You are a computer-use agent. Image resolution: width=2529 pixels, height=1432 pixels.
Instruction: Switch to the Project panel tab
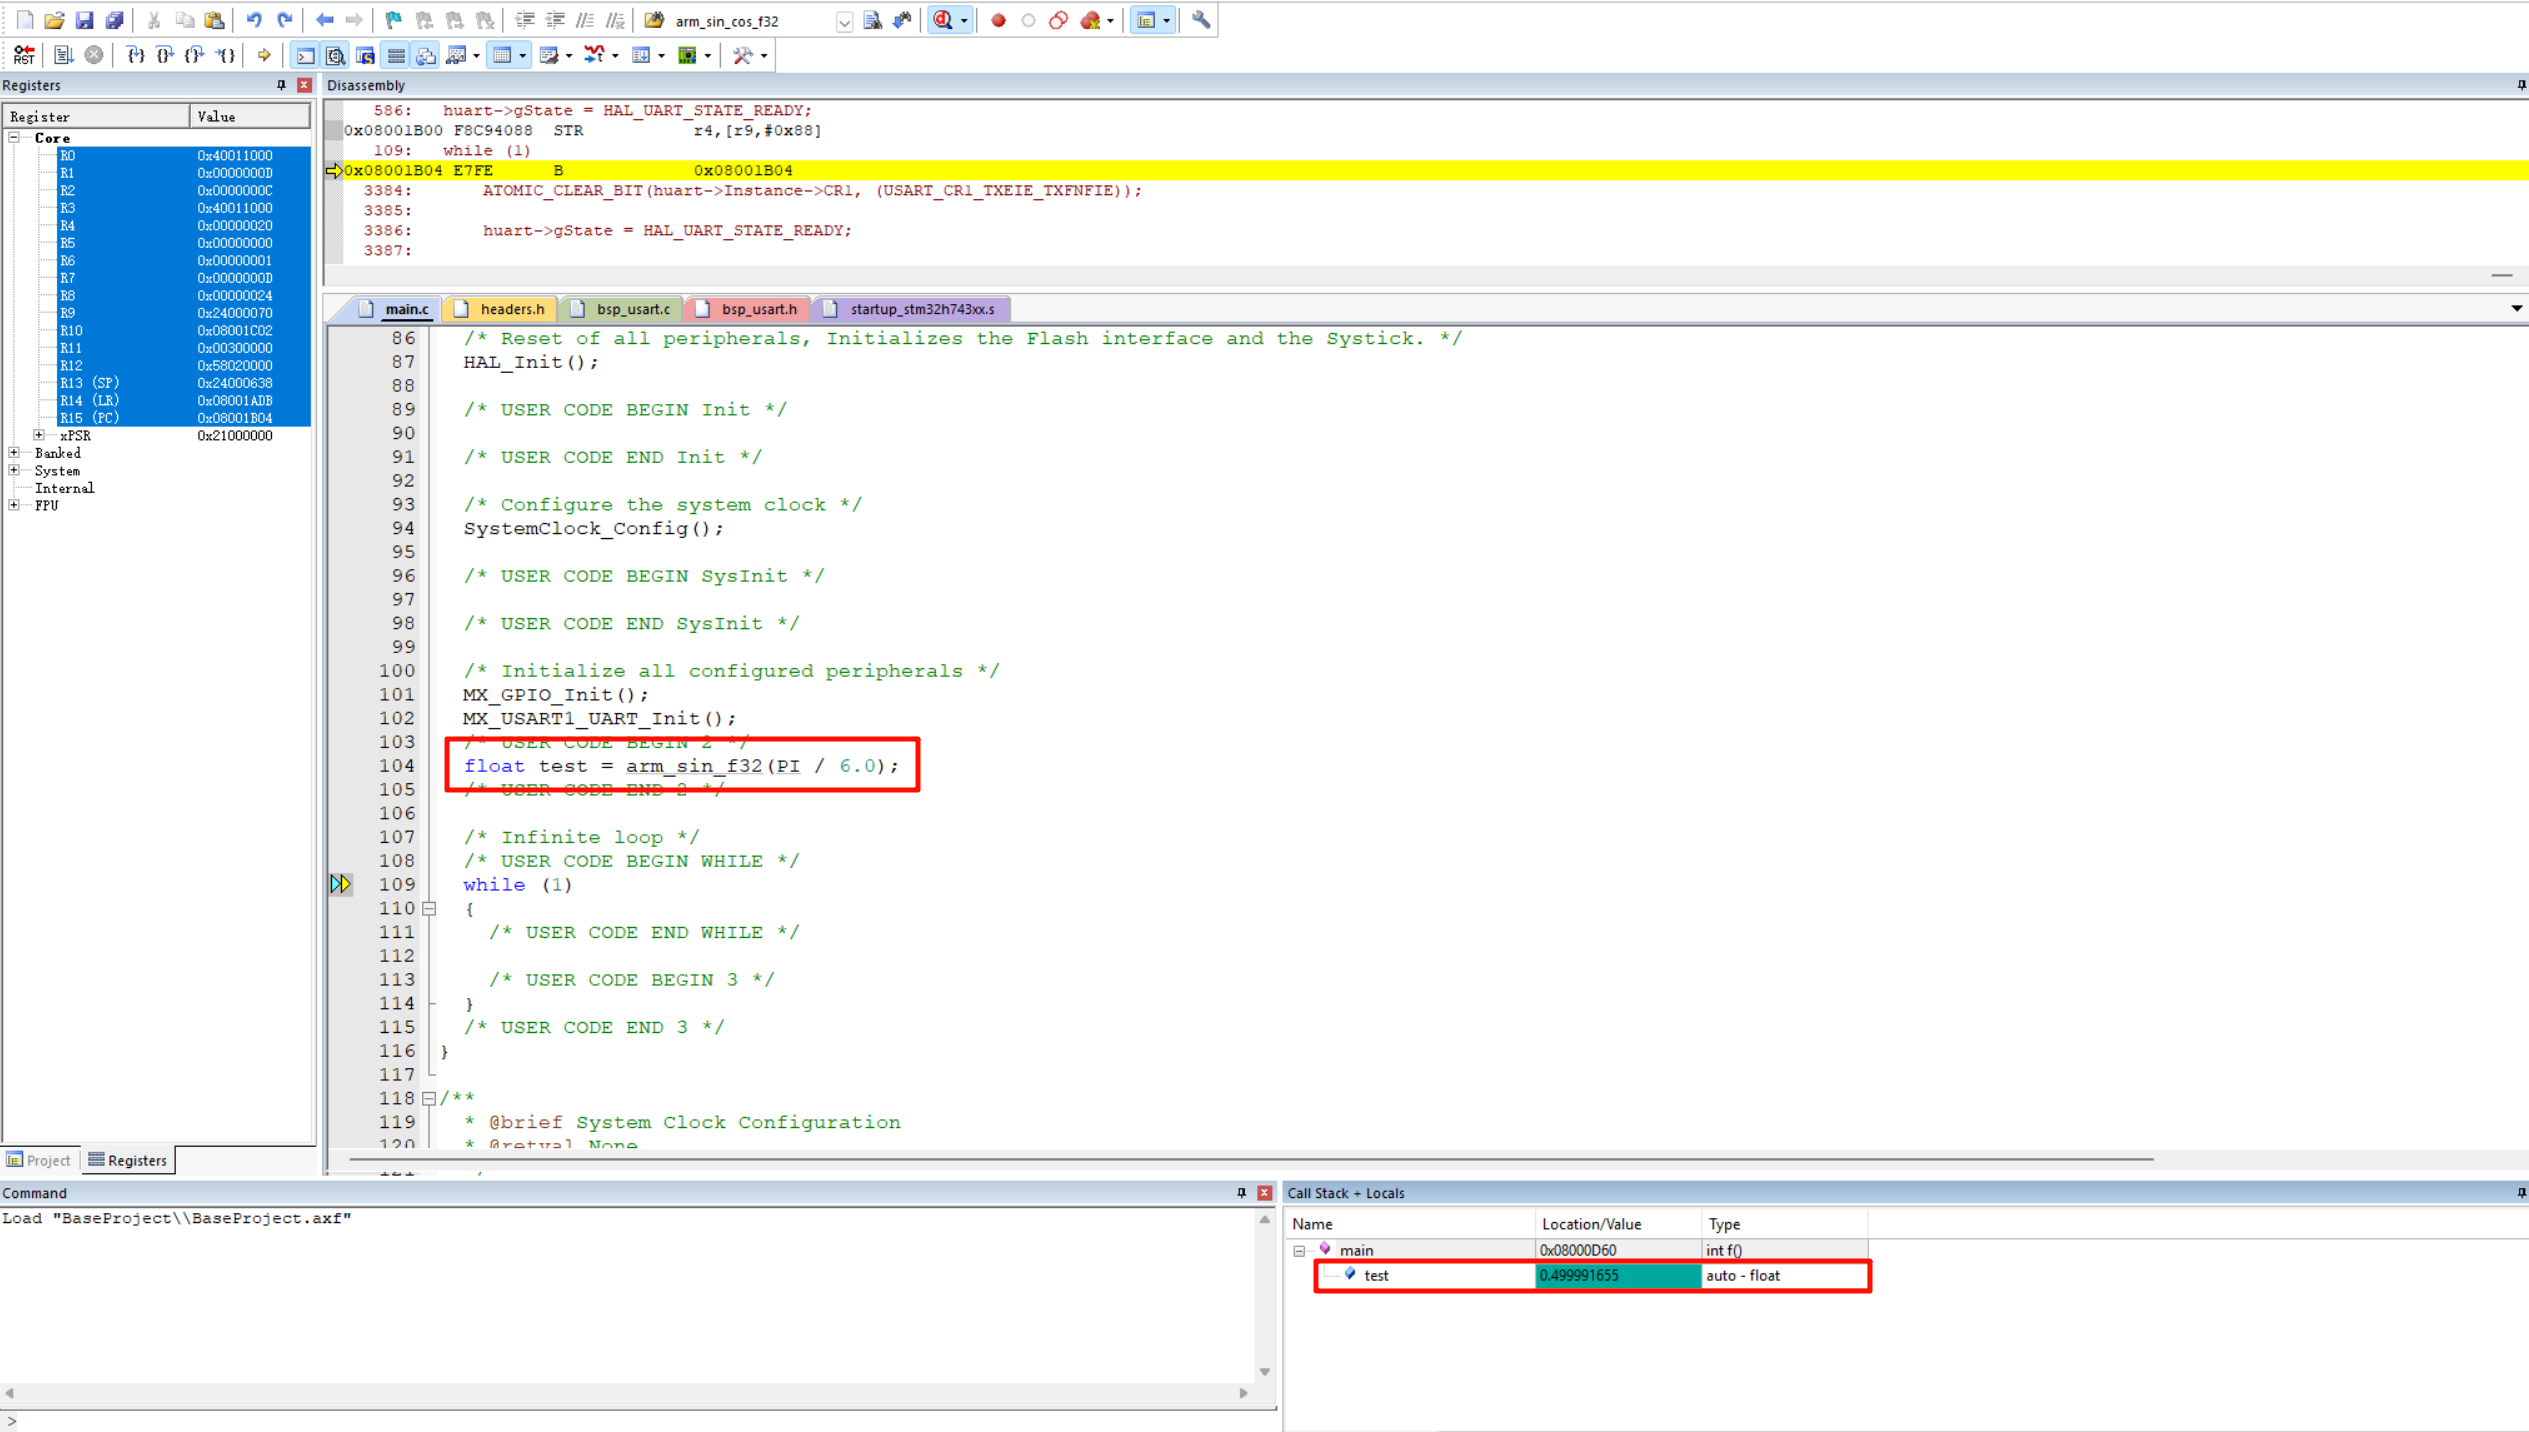click(x=39, y=1160)
